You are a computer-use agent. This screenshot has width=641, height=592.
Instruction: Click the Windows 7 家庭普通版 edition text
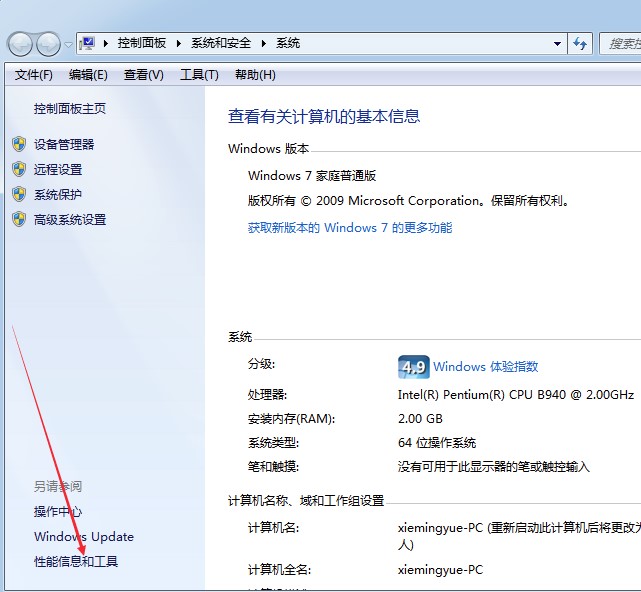[312, 176]
